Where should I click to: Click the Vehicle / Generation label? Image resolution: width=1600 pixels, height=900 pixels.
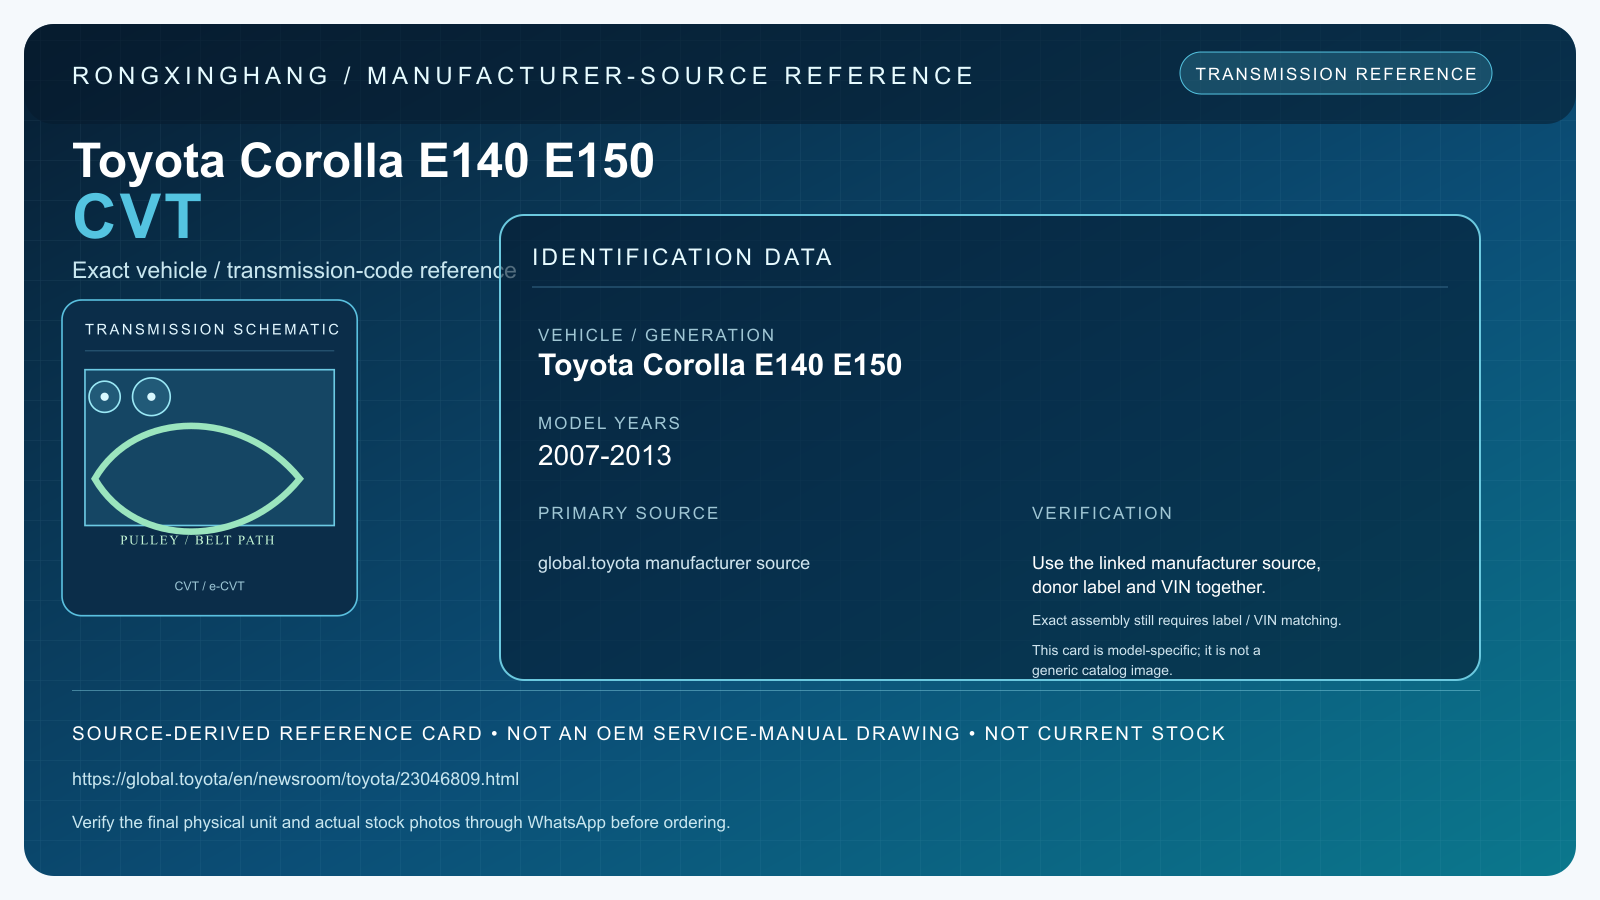pyautogui.click(x=656, y=335)
